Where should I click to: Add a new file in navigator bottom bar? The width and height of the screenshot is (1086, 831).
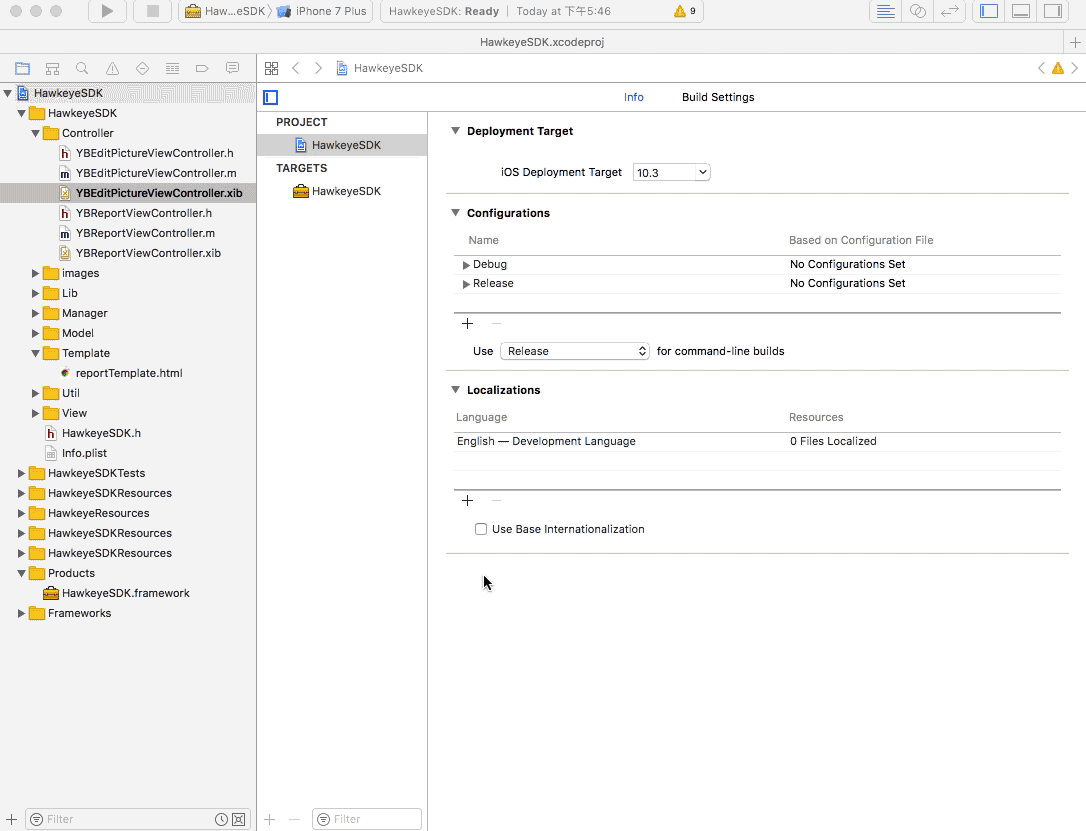click(12, 819)
